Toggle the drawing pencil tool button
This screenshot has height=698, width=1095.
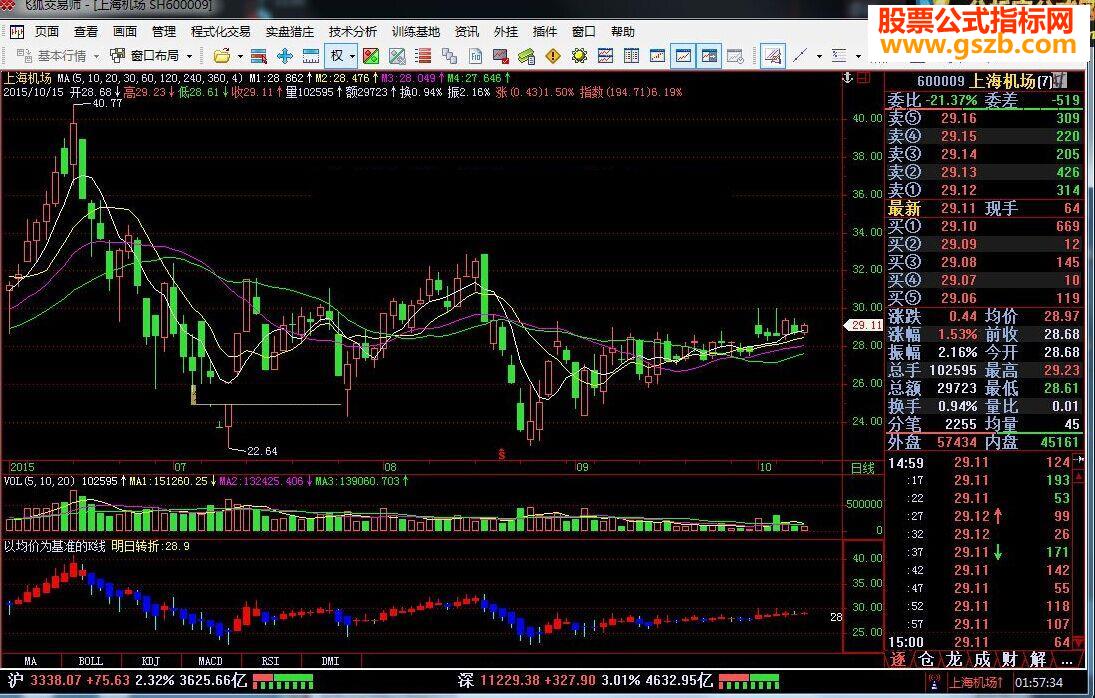tap(773, 55)
